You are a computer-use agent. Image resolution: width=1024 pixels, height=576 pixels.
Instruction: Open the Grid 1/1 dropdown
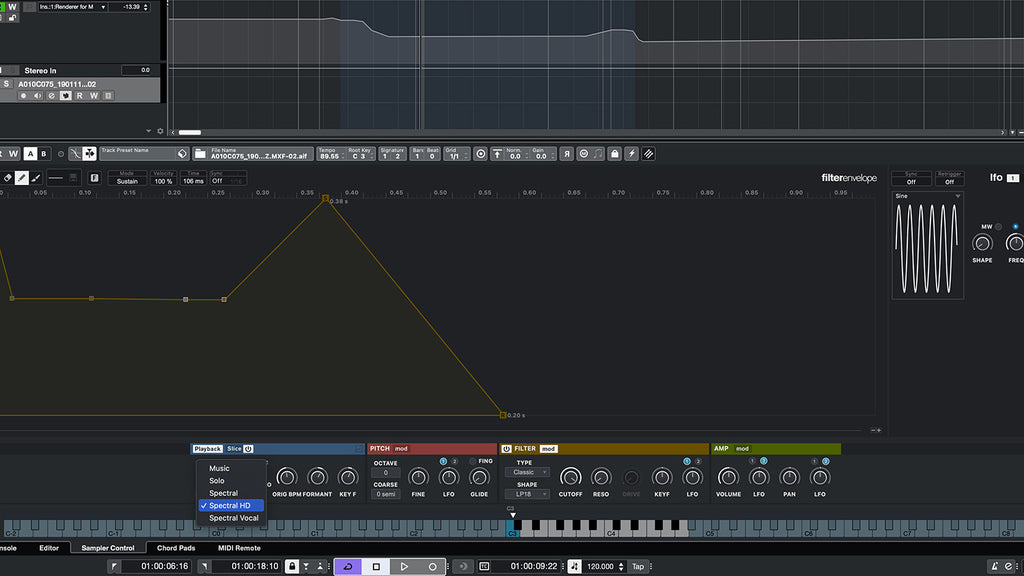coord(456,154)
